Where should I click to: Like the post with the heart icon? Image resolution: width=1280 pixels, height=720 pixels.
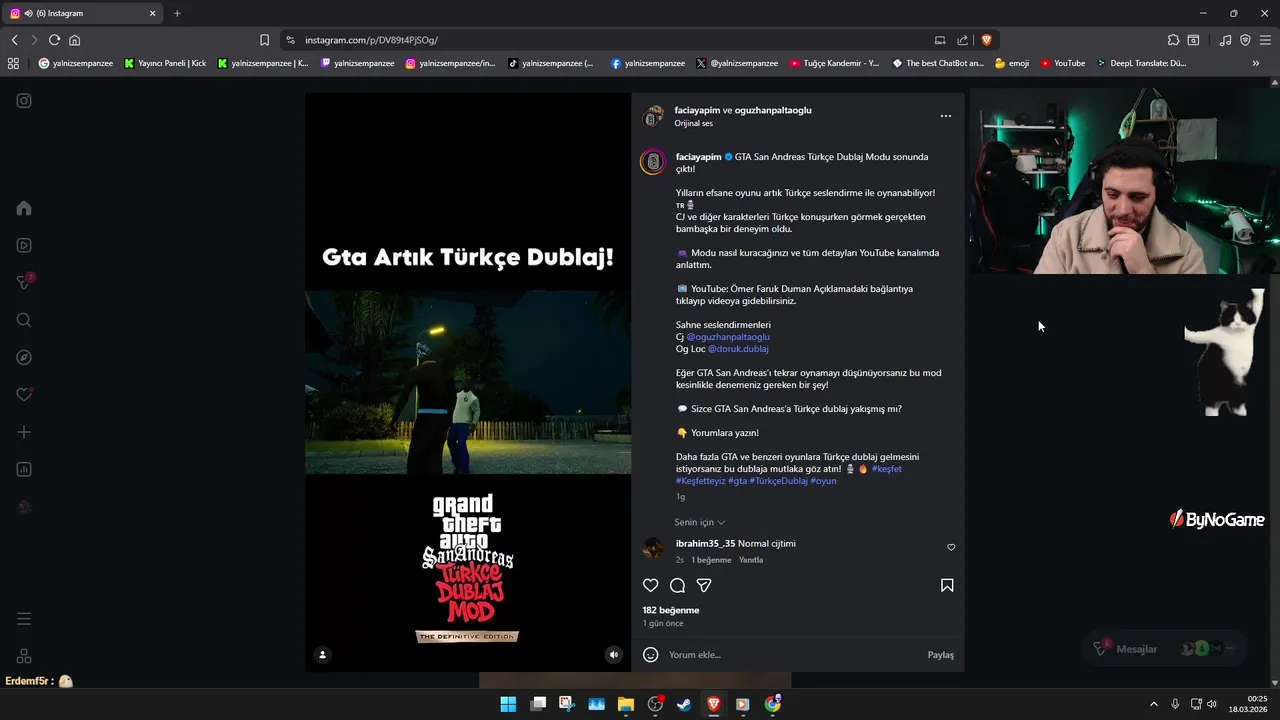click(x=651, y=585)
